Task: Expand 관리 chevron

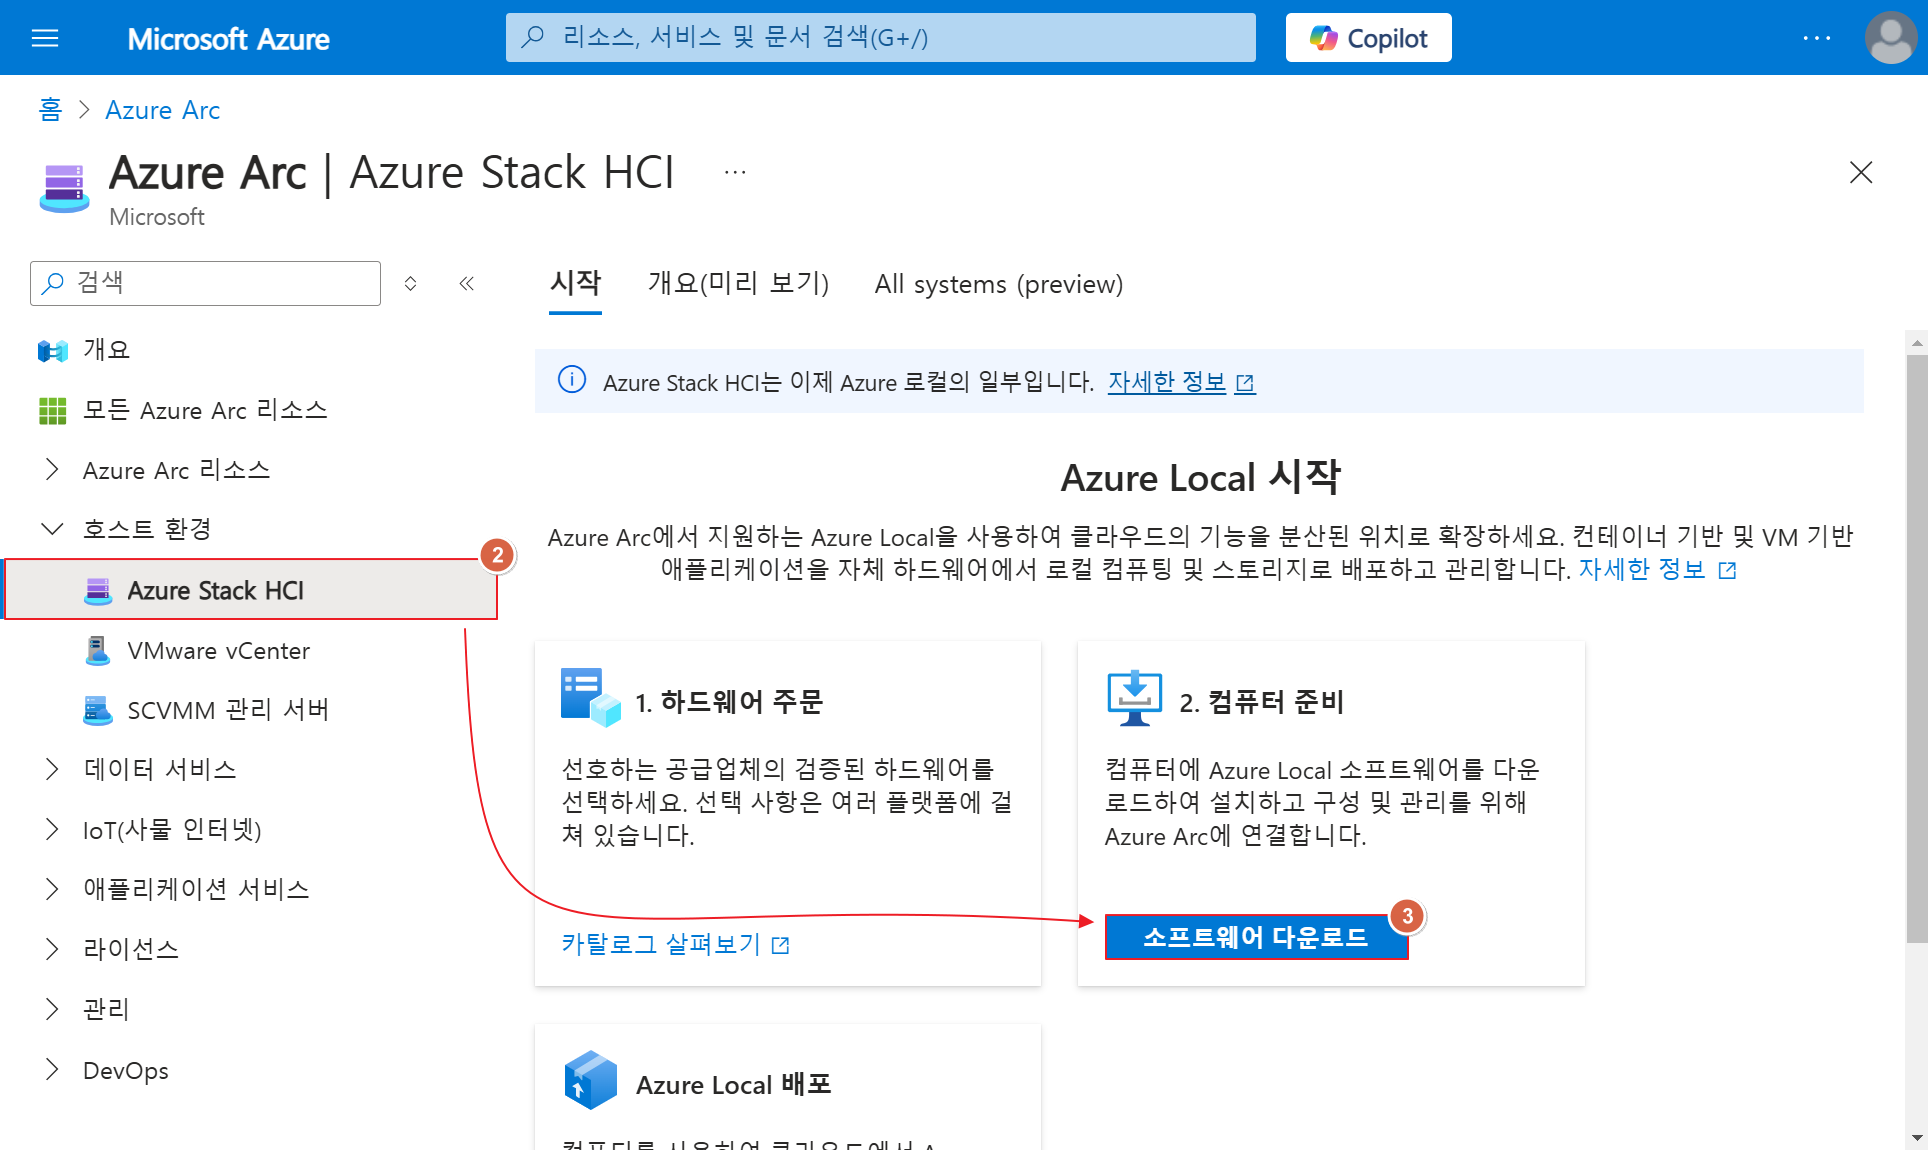Action: pyautogui.click(x=52, y=1009)
